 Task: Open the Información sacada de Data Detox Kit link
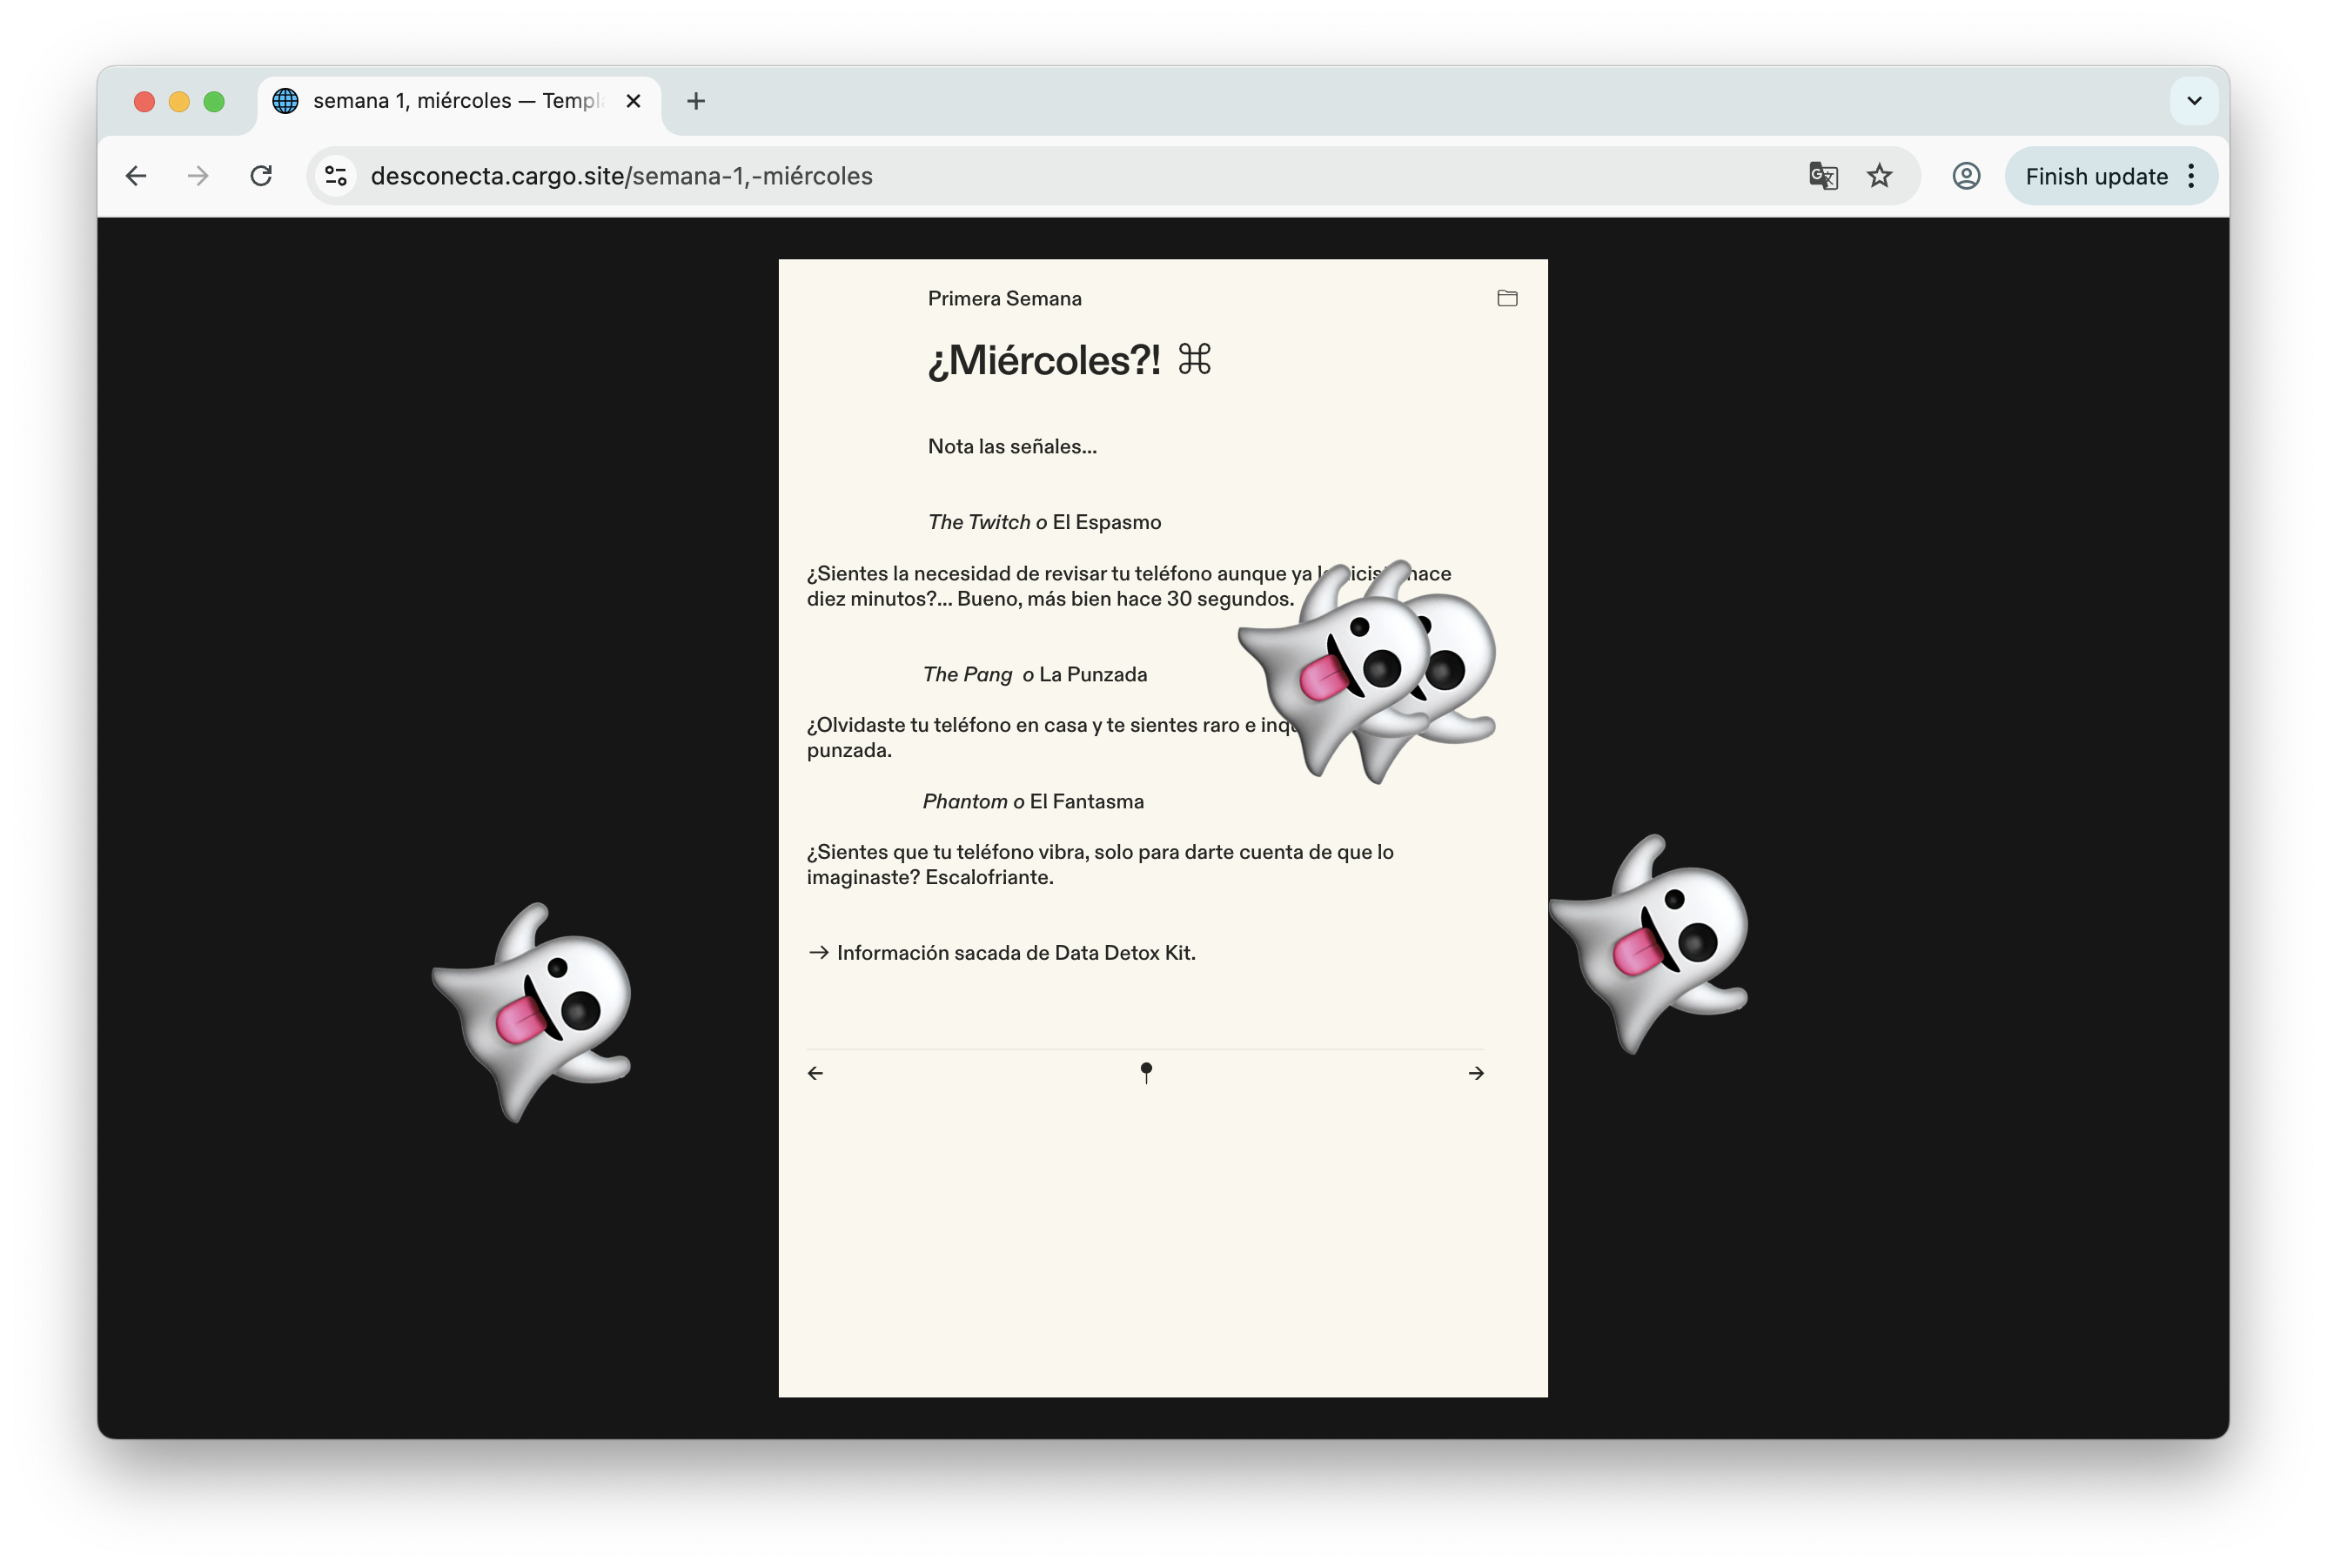tap(1015, 953)
